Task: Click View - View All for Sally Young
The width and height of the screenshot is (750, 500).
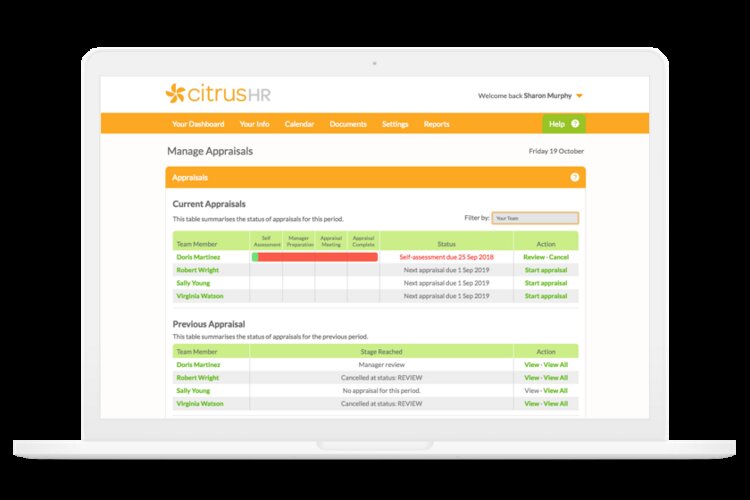Action: point(545,390)
